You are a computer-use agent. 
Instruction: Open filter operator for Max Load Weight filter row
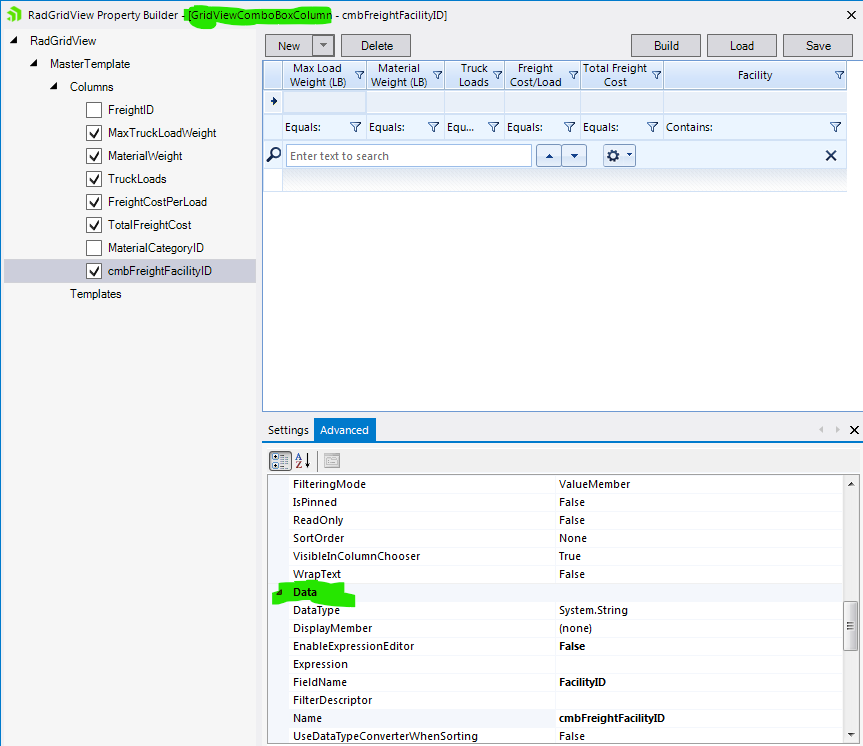pos(356,127)
